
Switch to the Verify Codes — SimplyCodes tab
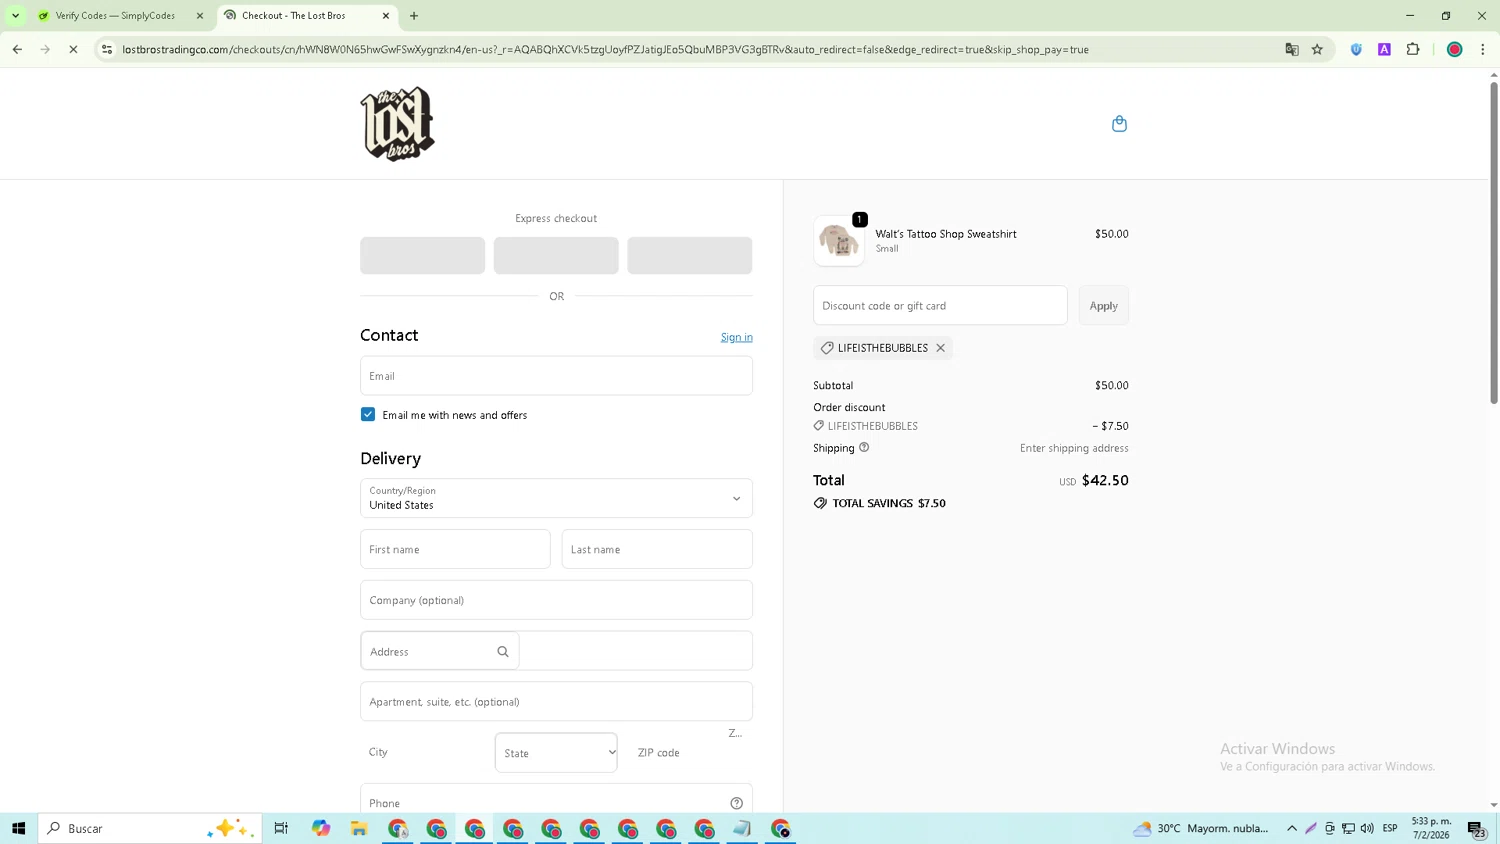click(115, 16)
